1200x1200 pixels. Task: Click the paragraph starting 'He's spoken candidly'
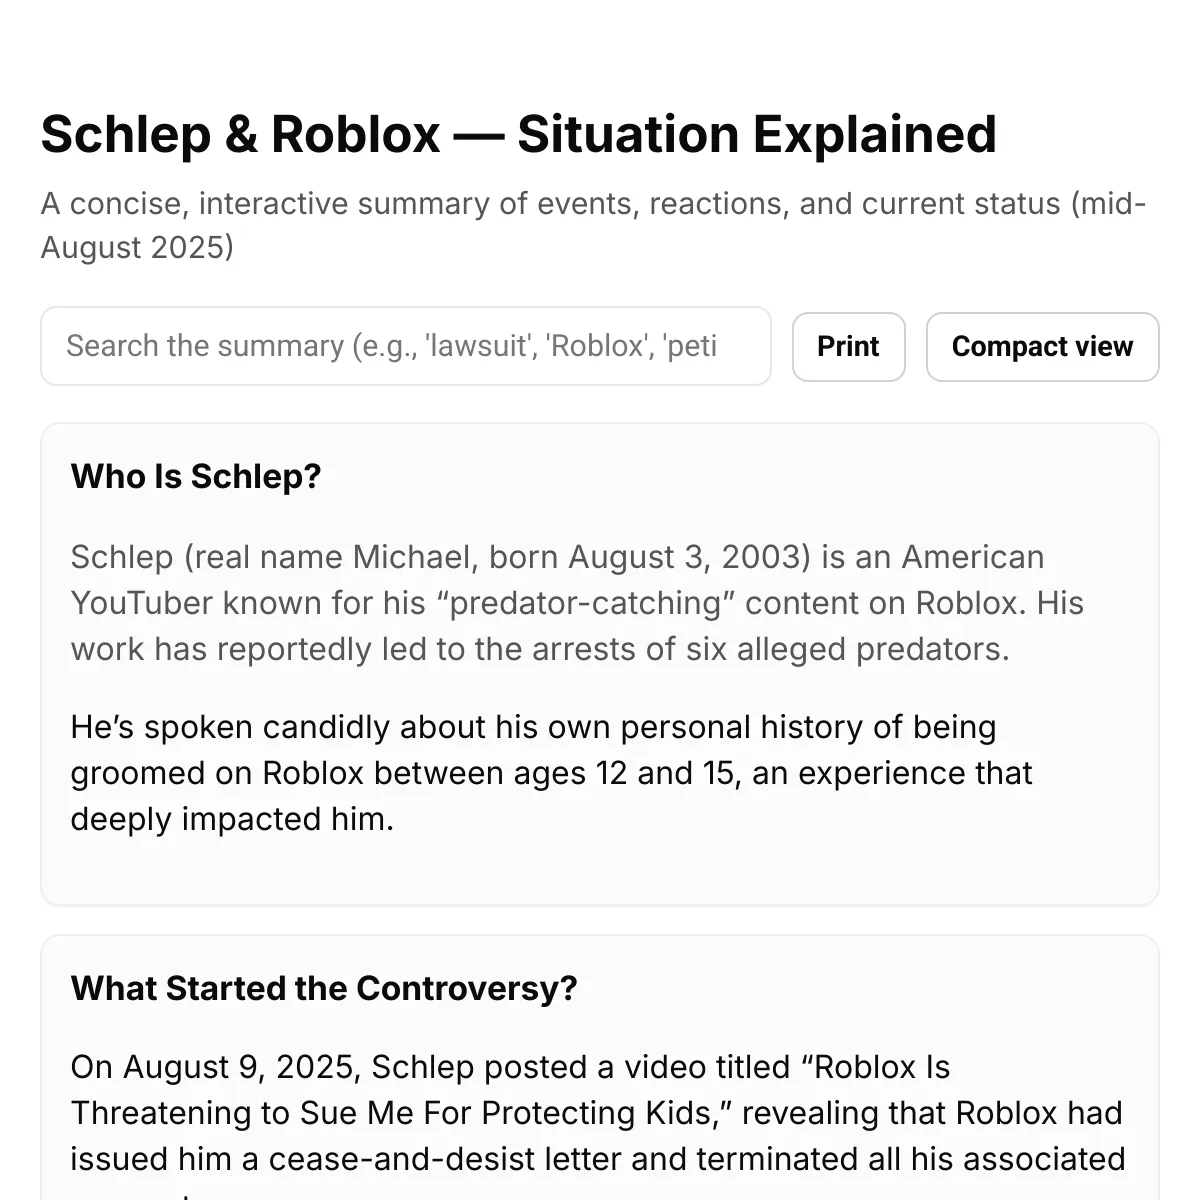tap(552, 773)
